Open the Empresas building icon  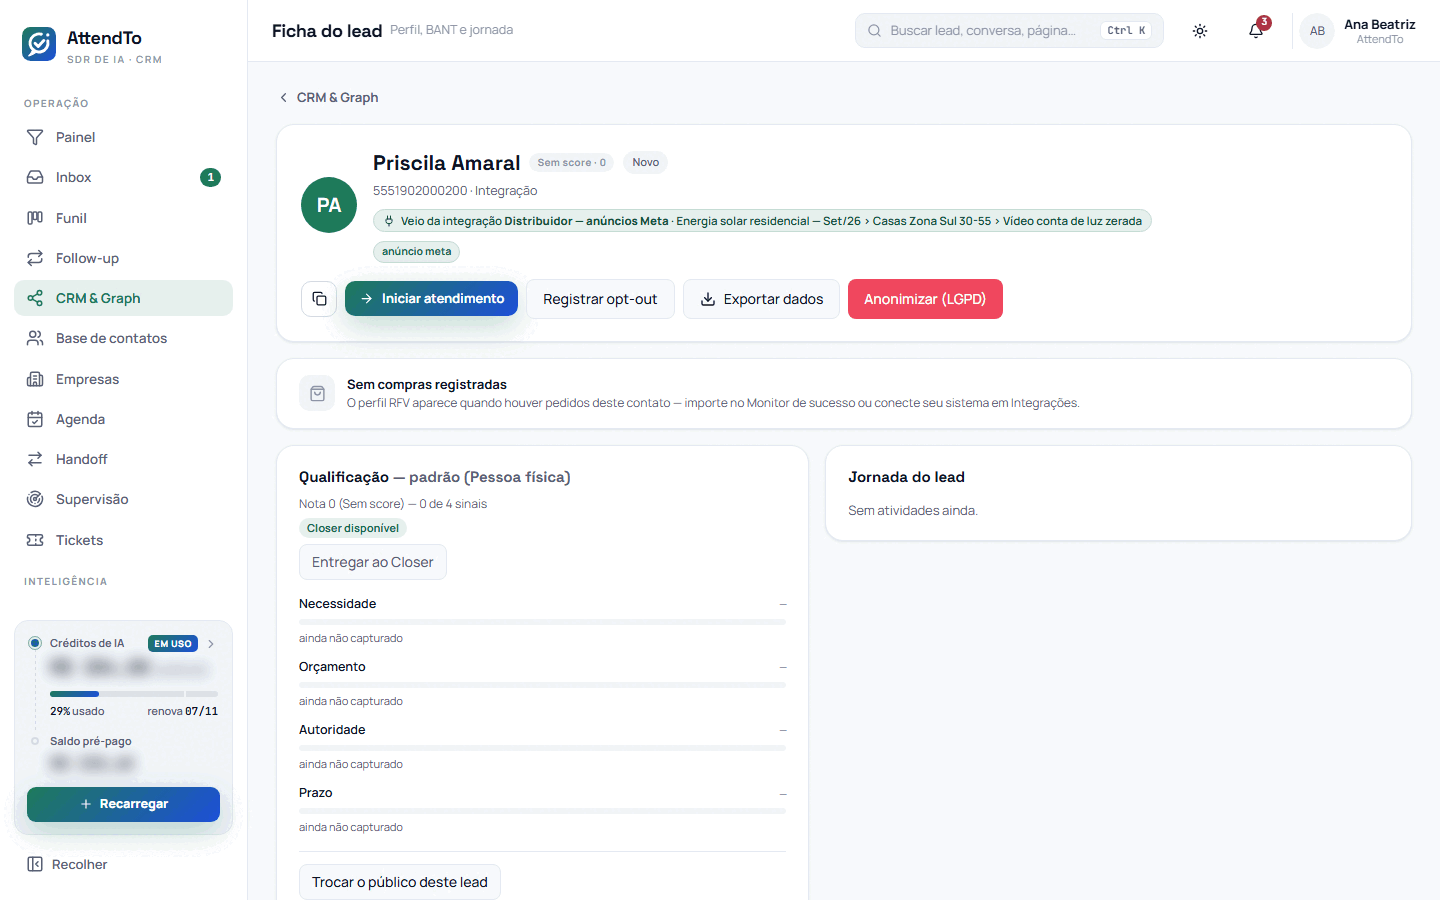click(x=35, y=379)
